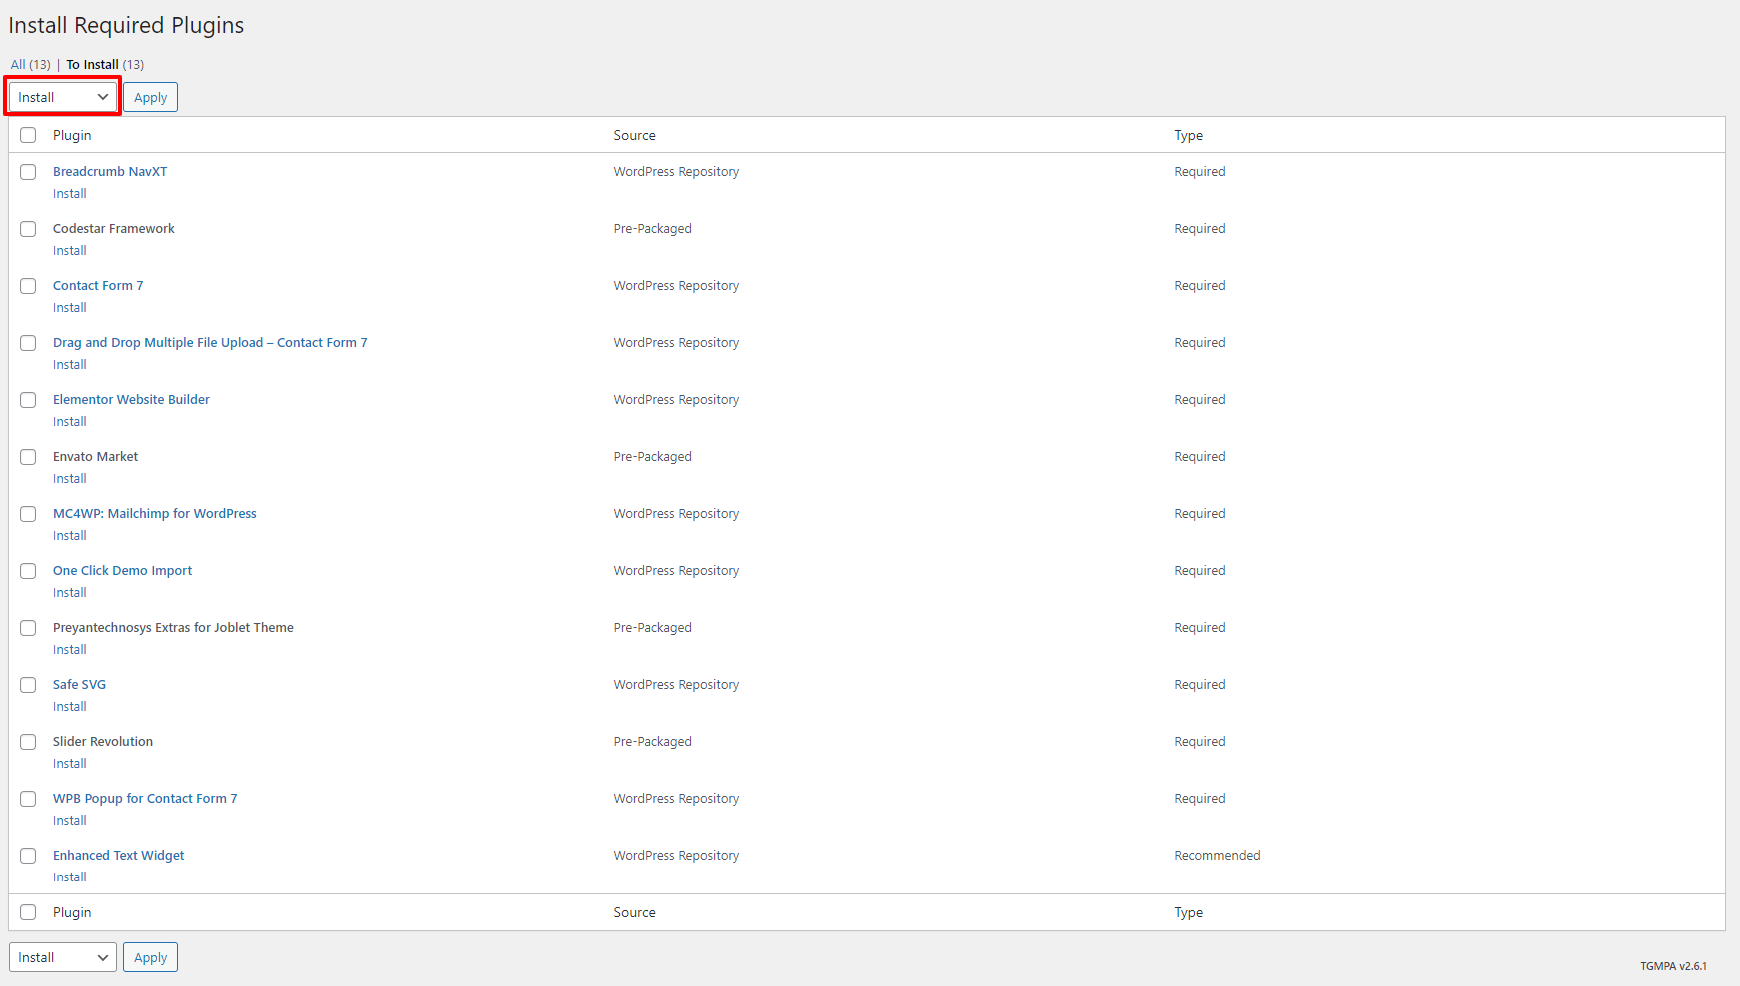Image resolution: width=1740 pixels, height=986 pixels.
Task: Click Install under Envato Market
Action: 70,479
